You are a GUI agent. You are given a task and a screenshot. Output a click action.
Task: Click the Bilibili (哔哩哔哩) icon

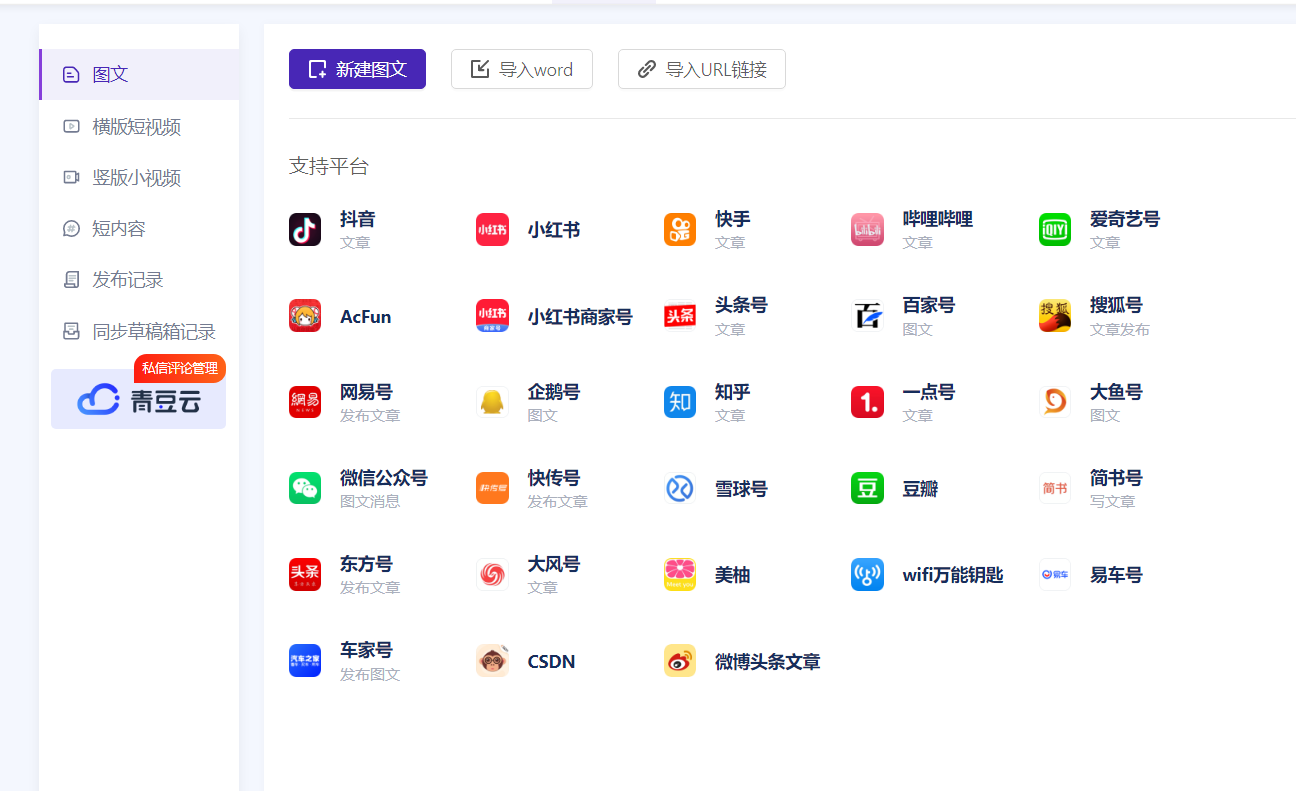click(867, 230)
